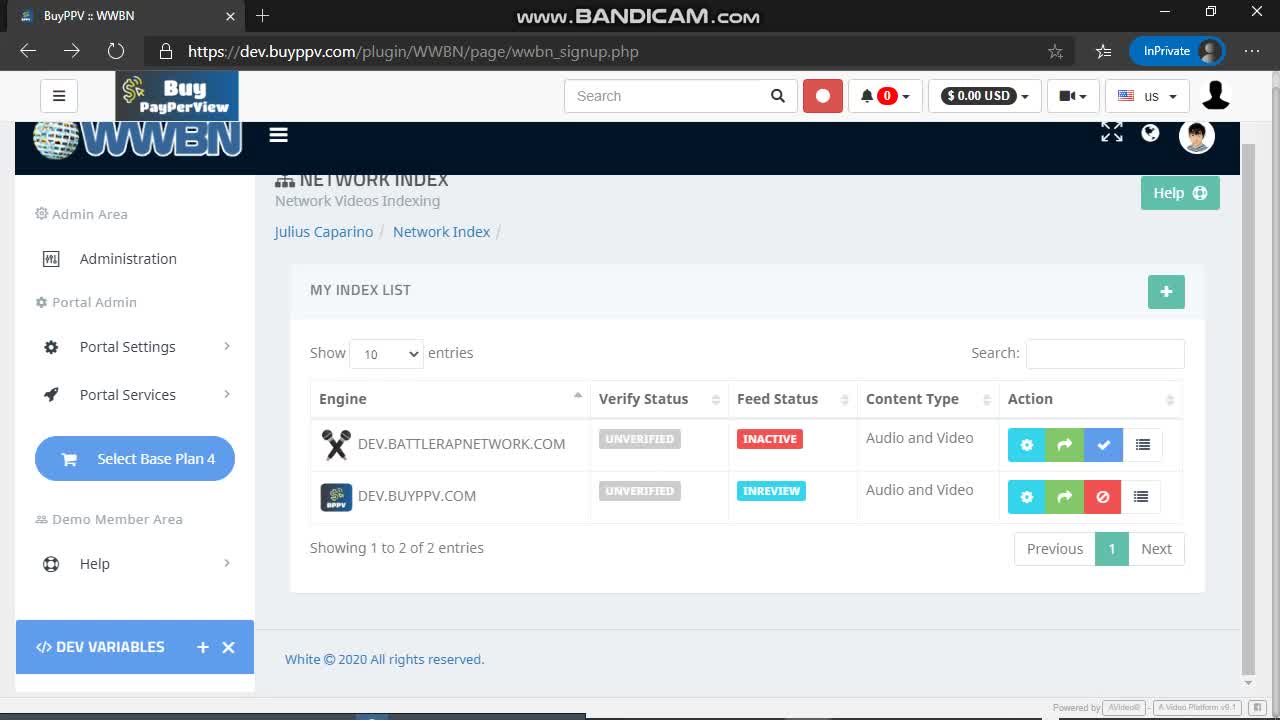
Task: Open a new browser tab
Action: point(262,15)
